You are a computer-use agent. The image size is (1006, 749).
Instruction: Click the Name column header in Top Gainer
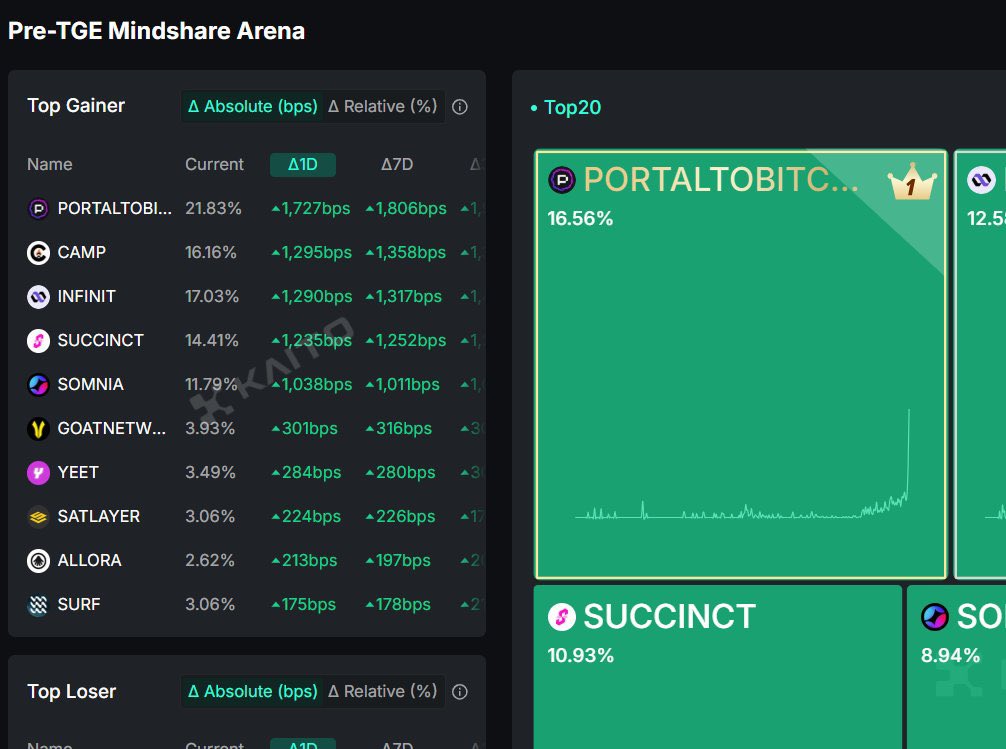coord(49,165)
